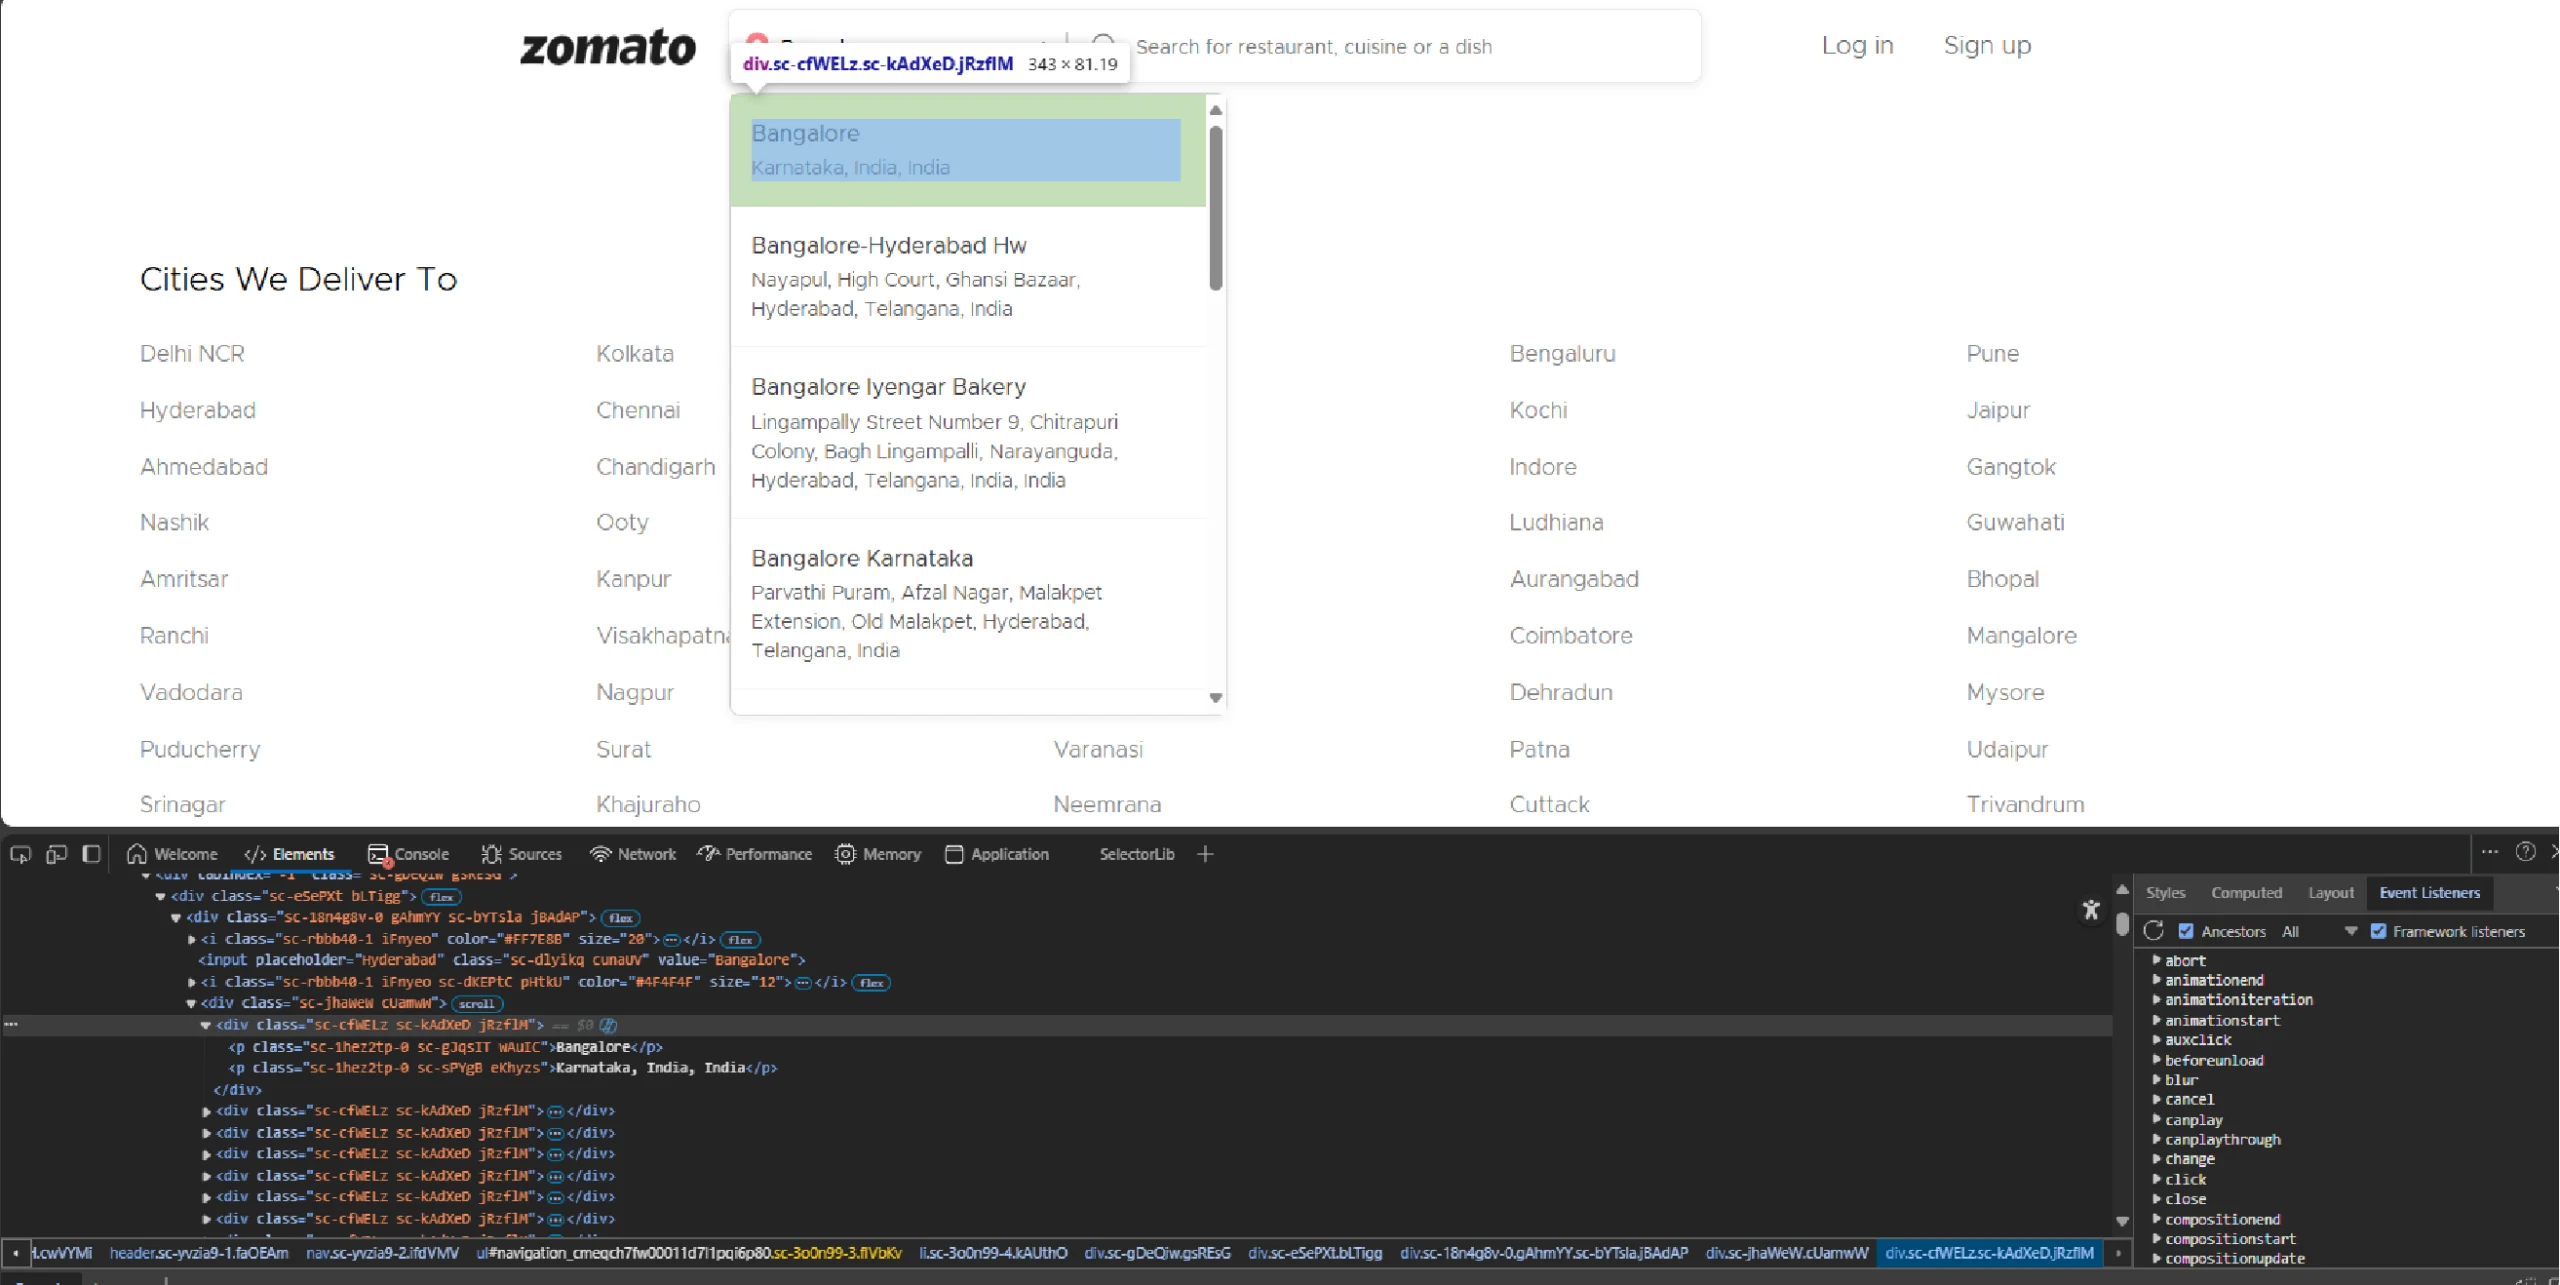Choose Bangalore Iyengar Bakery suggestion
The image size is (2560, 1285).
tap(966, 433)
